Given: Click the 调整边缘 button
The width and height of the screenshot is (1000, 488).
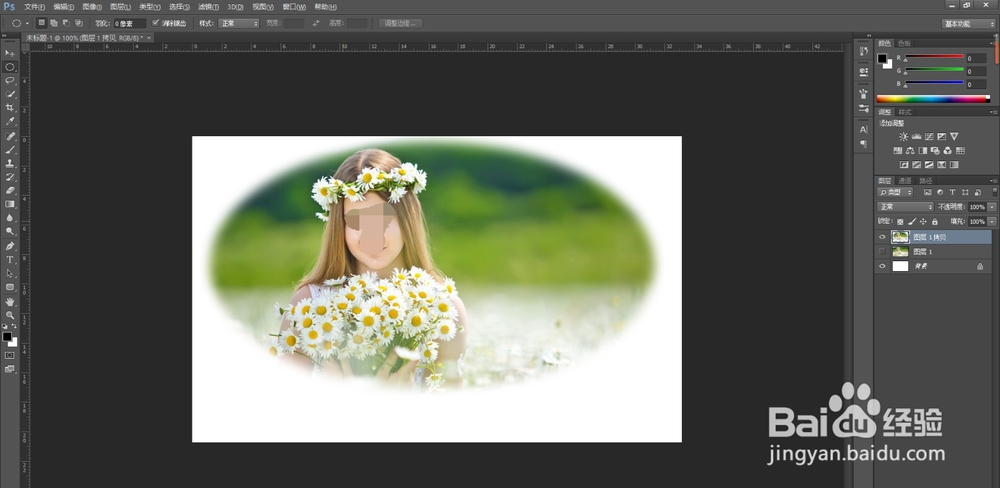Looking at the screenshot, I should (x=401, y=22).
